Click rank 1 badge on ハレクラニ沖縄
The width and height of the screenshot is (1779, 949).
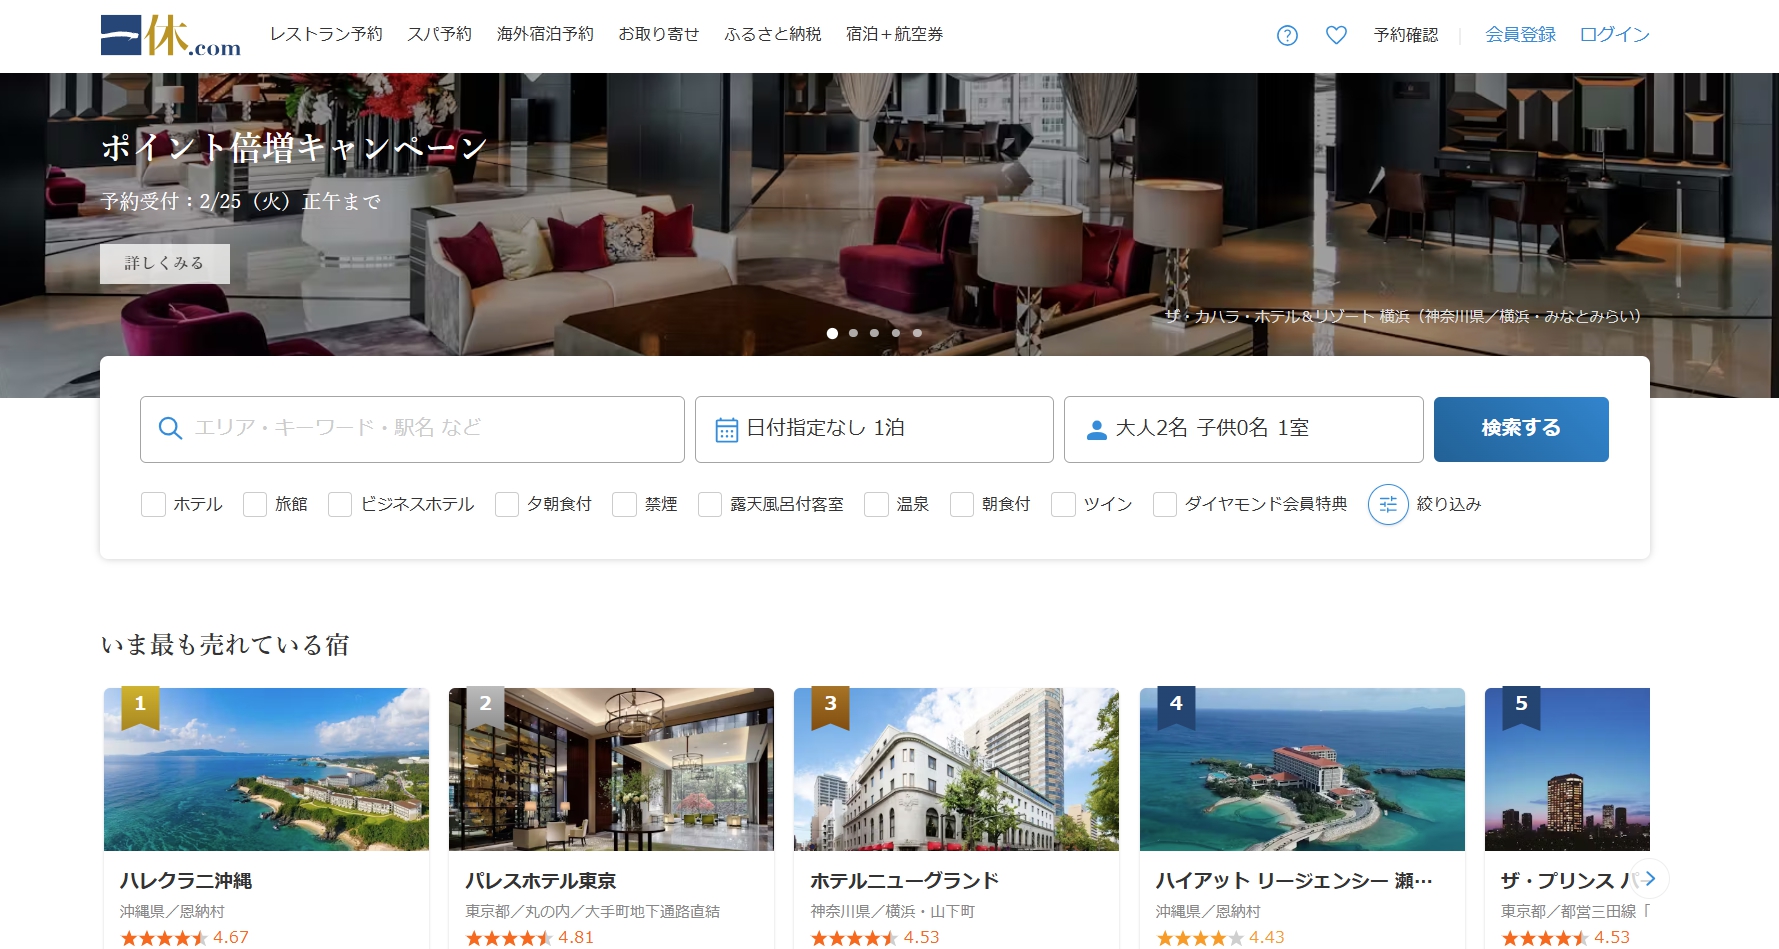[x=140, y=707]
